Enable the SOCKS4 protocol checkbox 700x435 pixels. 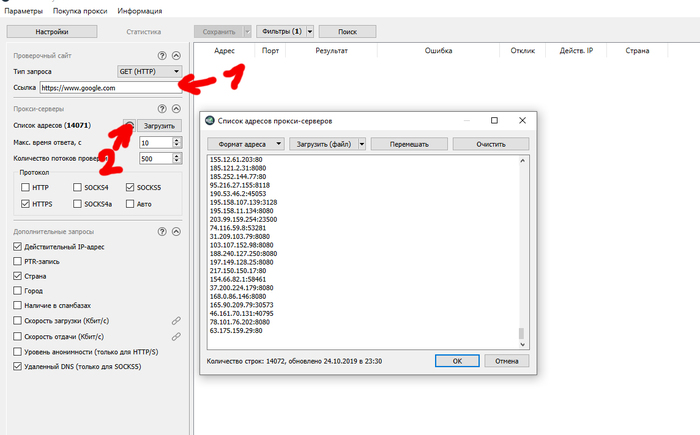coord(78,188)
